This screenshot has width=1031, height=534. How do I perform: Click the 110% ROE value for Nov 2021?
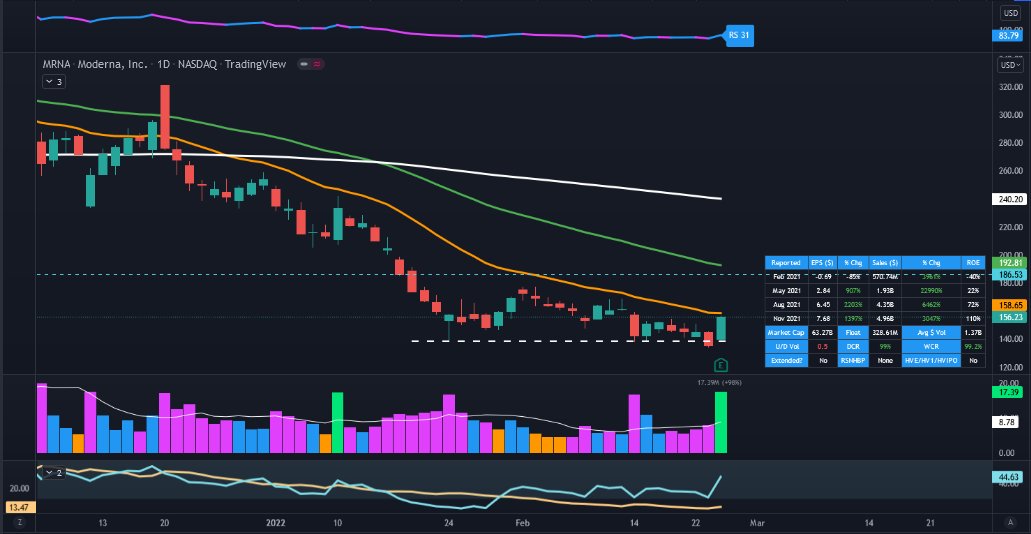(974, 319)
